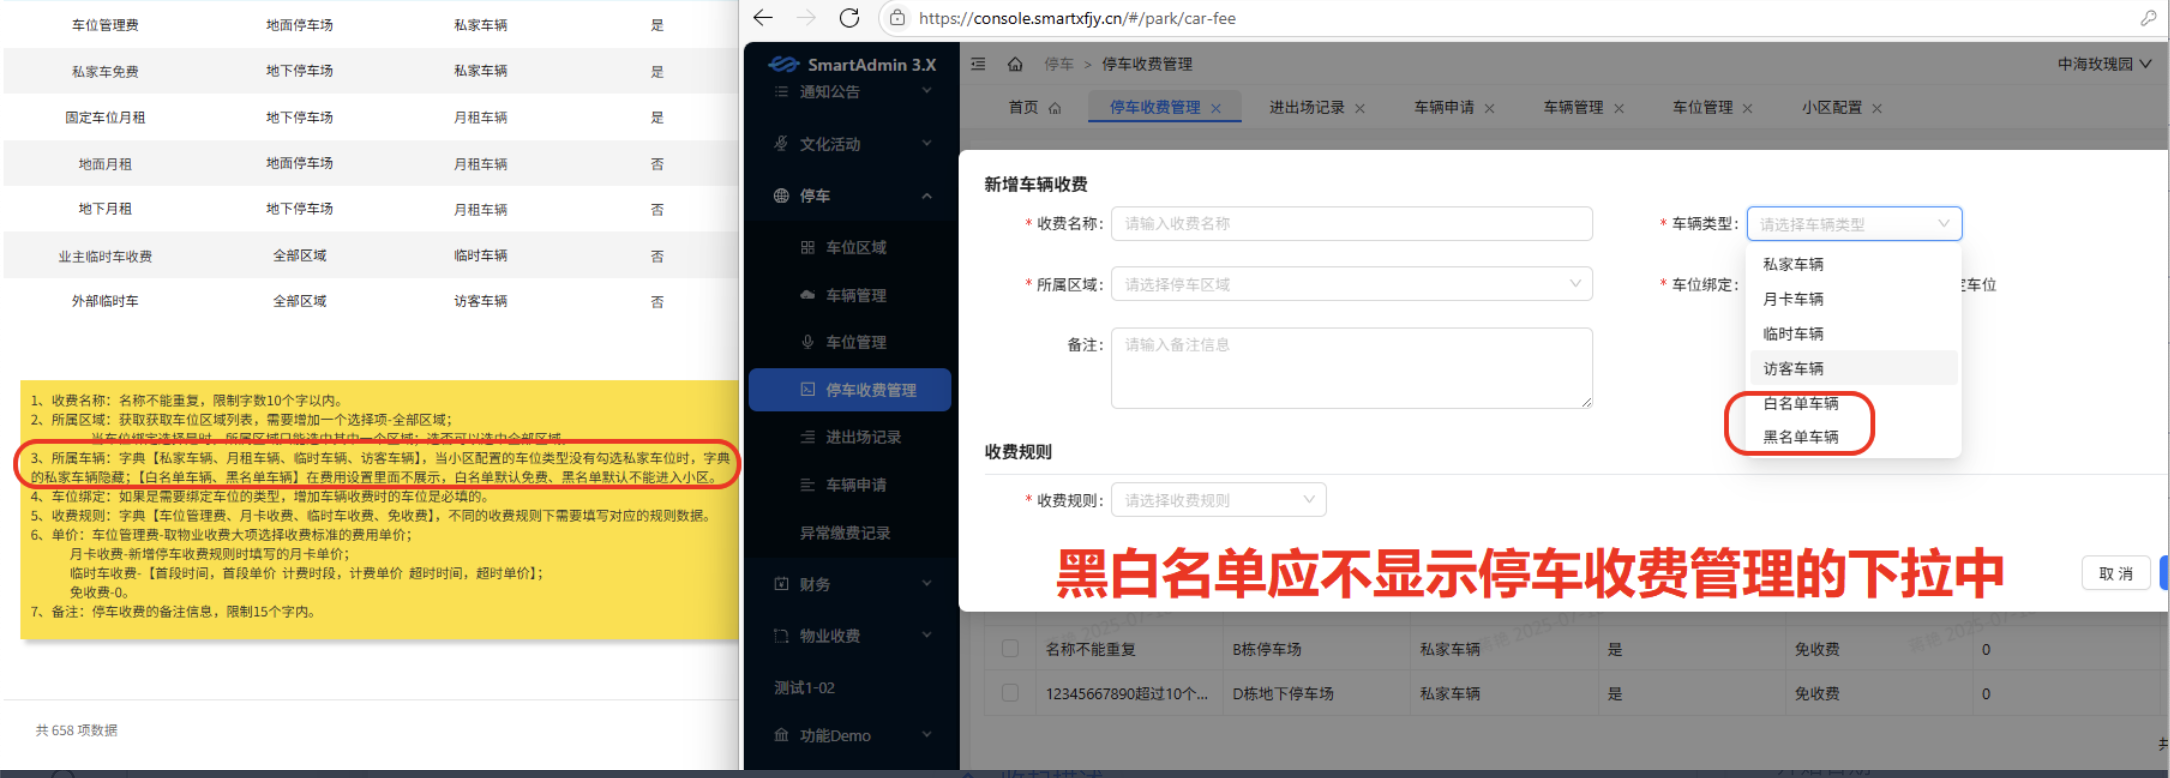The width and height of the screenshot is (2170, 778).
Task: Go back with browser back arrow
Action: tap(763, 18)
